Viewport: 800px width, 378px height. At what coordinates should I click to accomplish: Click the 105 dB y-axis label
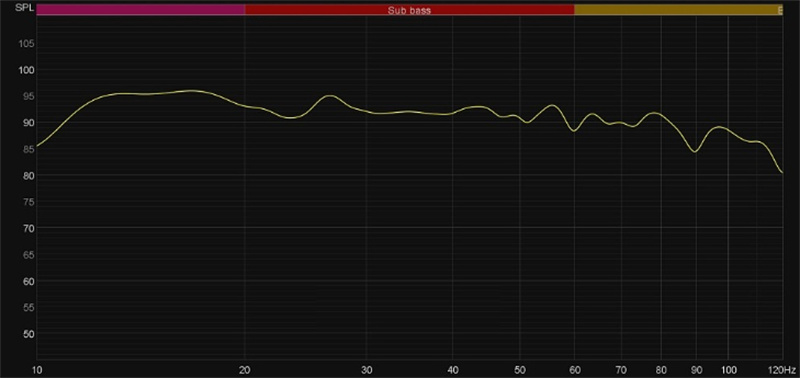[26, 44]
